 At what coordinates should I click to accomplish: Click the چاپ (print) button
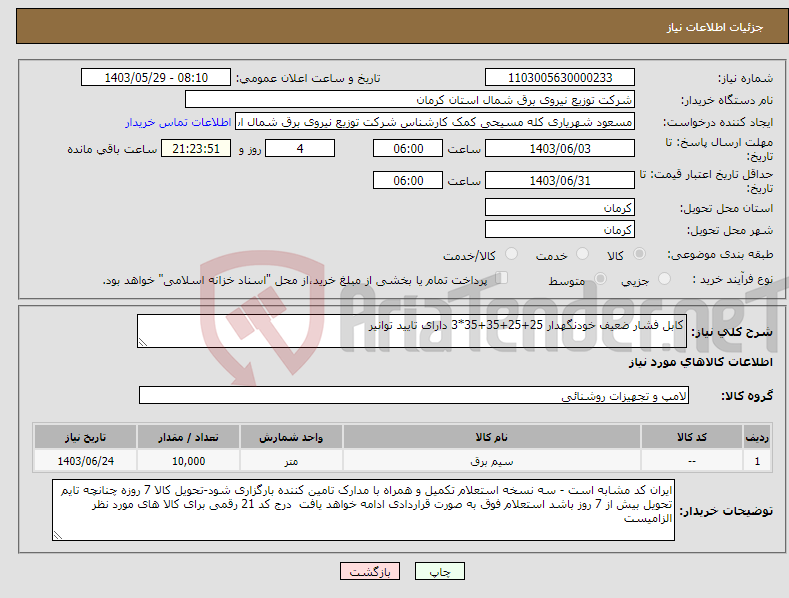pos(439,571)
